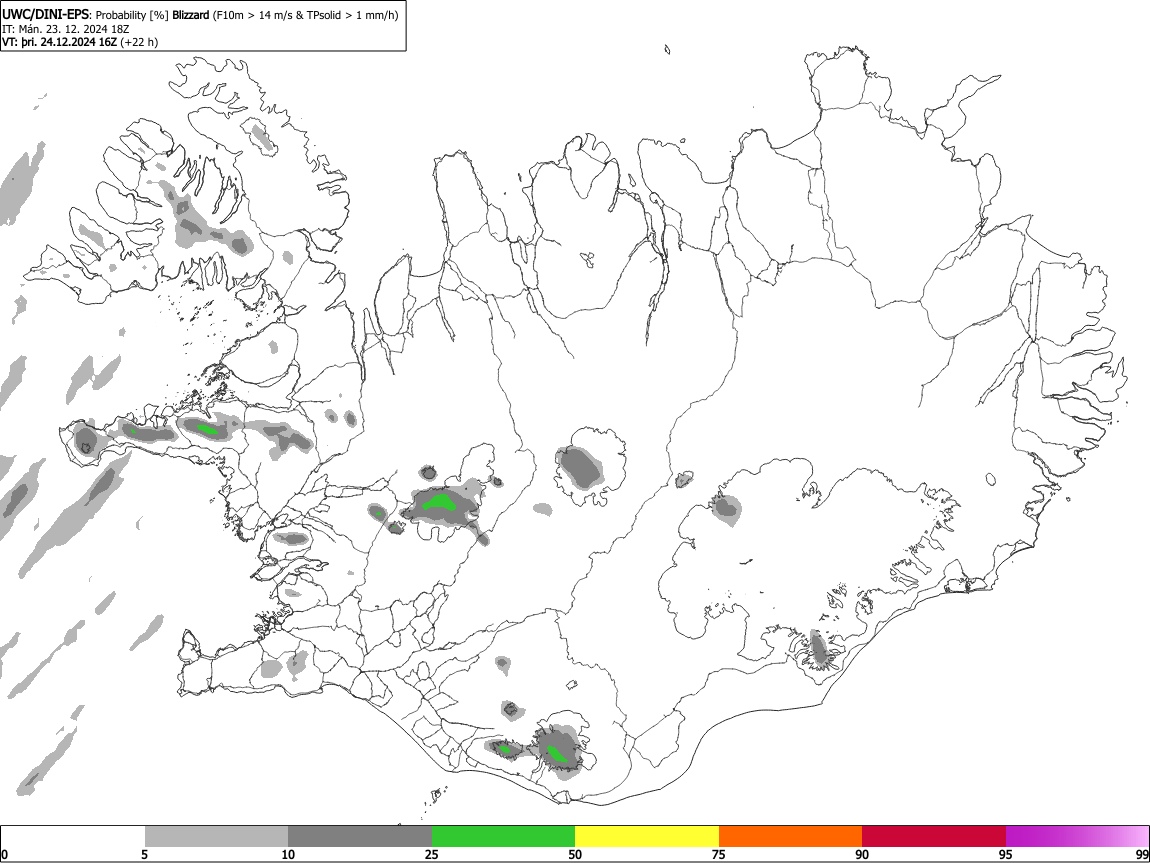The height and width of the screenshot is (863, 1150).
Task: Click the green 25-50% legend swatch
Action: click(x=503, y=837)
